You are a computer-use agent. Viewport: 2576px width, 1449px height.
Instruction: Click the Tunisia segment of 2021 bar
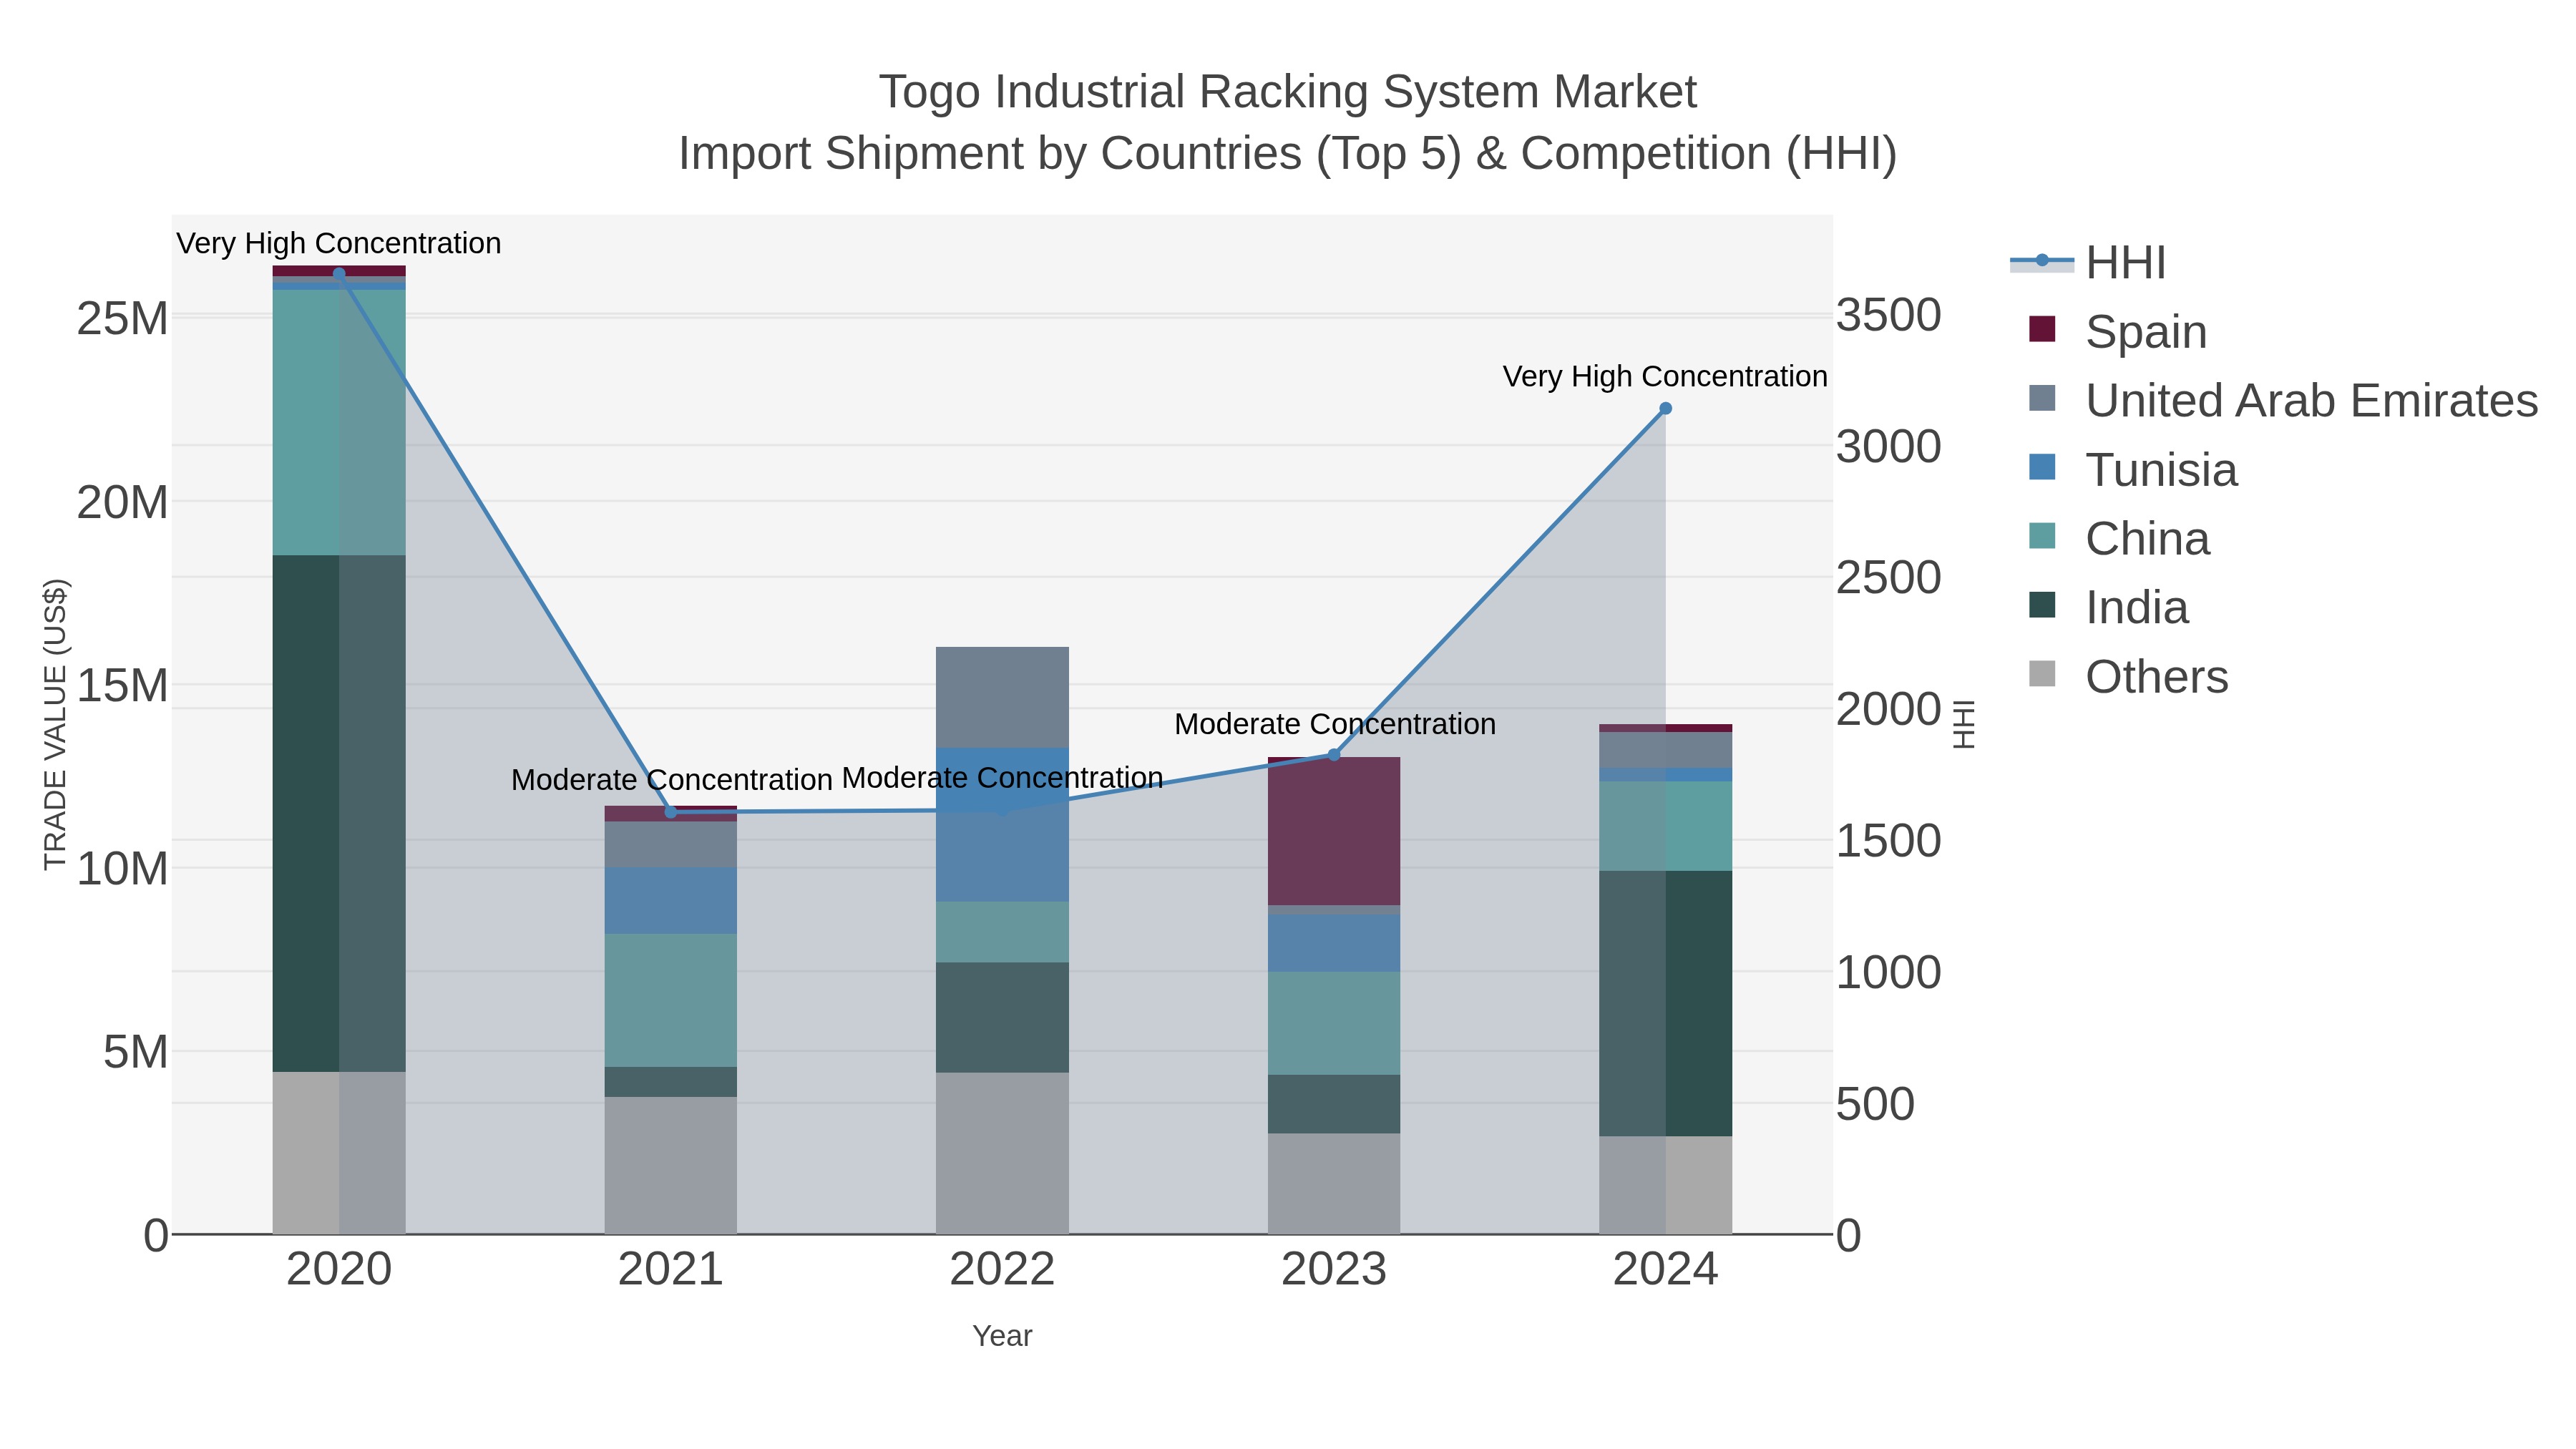point(671,900)
